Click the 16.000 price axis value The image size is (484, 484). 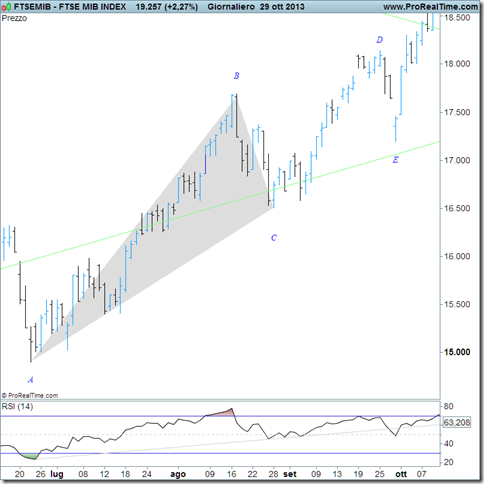click(x=457, y=256)
